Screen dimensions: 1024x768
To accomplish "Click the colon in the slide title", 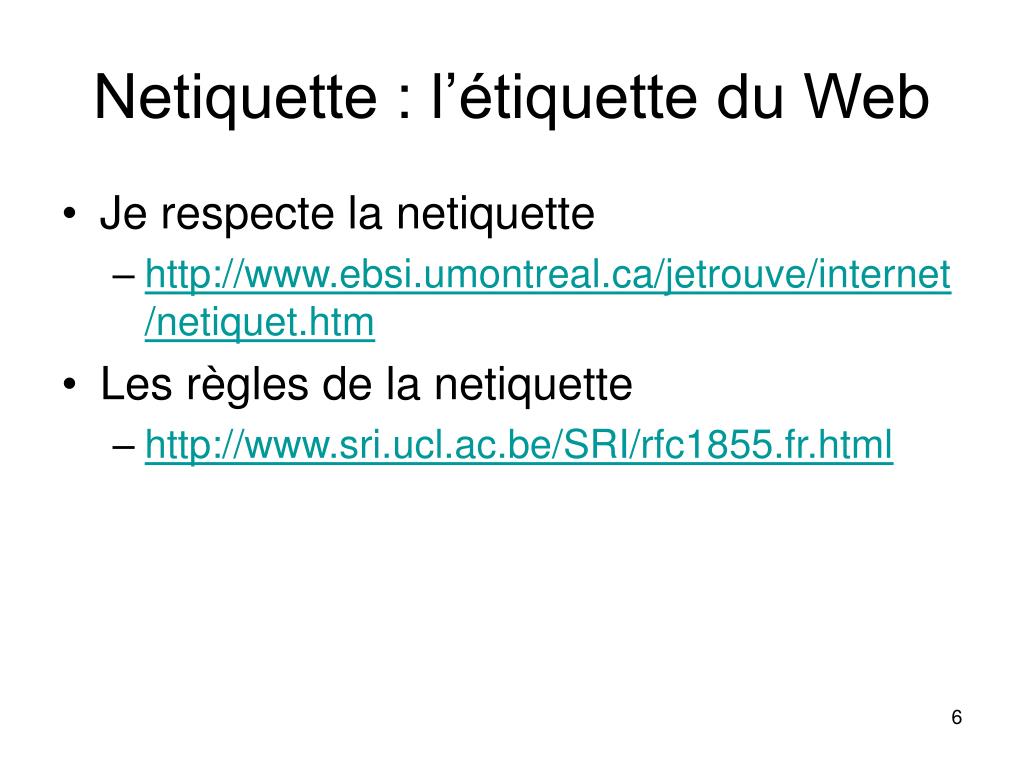I will 405,103.
